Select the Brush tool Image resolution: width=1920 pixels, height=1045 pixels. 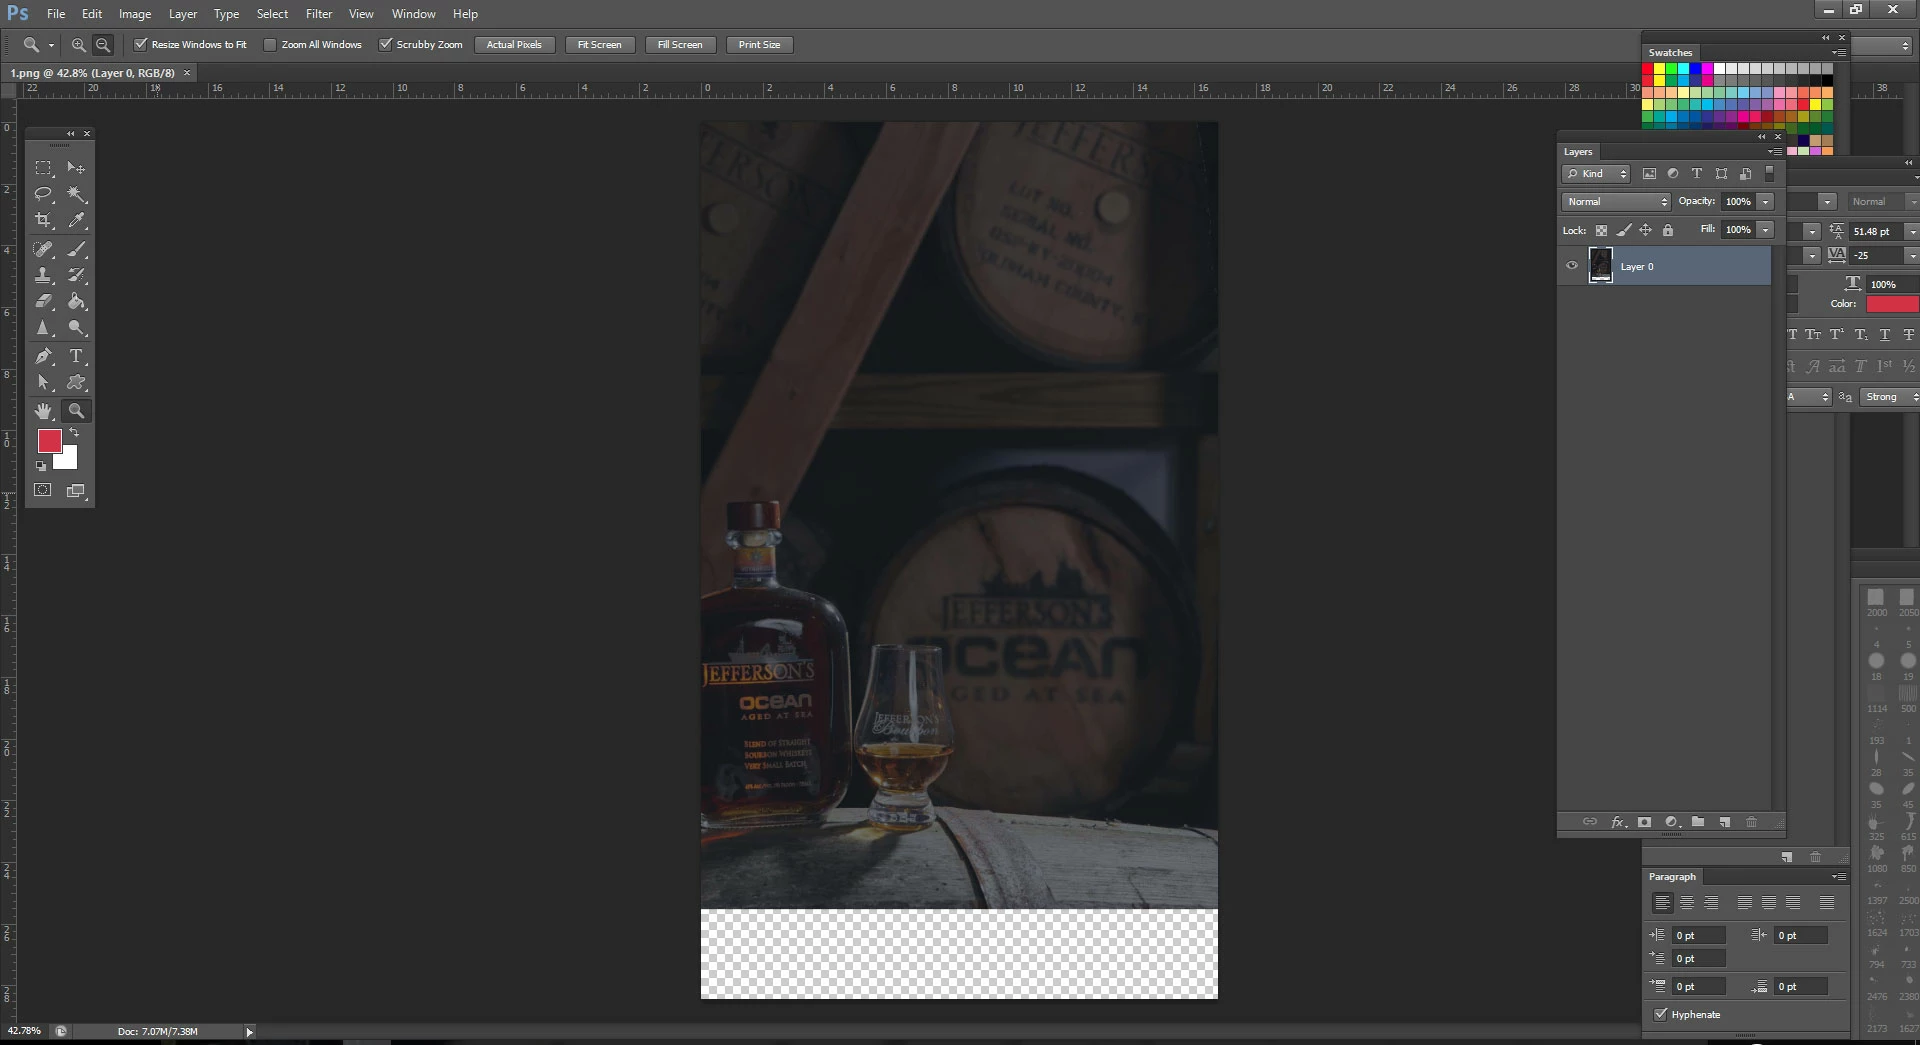[x=76, y=249]
